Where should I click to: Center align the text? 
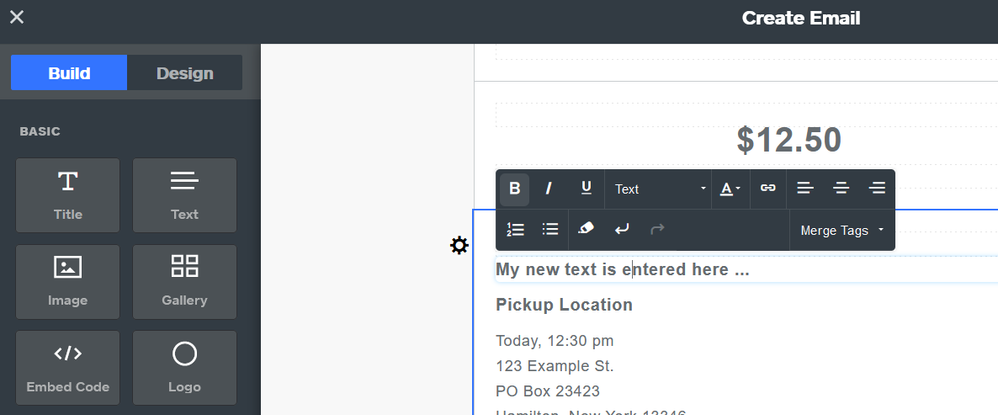(841, 189)
